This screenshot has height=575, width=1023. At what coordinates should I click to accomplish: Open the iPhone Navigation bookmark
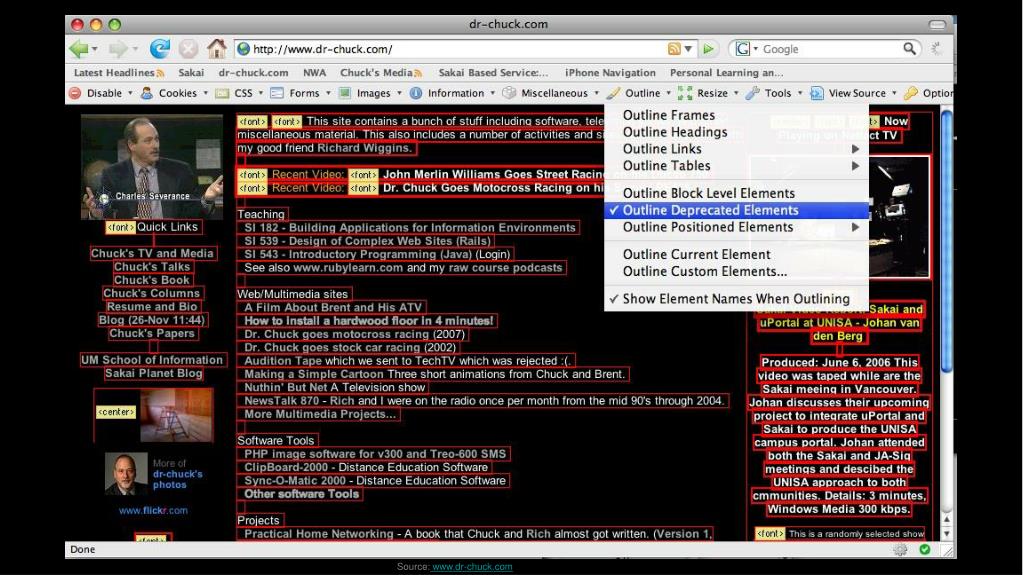pyautogui.click(x=610, y=73)
